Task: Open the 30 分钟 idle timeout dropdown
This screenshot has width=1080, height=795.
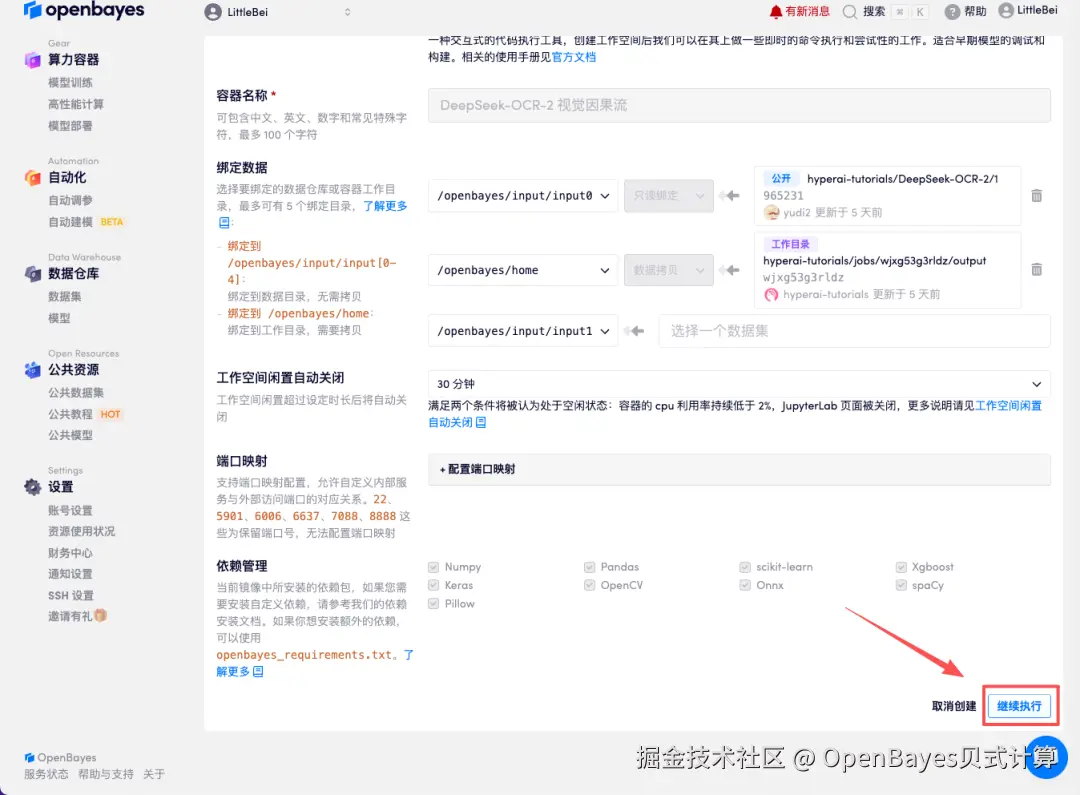Action: click(x=739, y=384)
